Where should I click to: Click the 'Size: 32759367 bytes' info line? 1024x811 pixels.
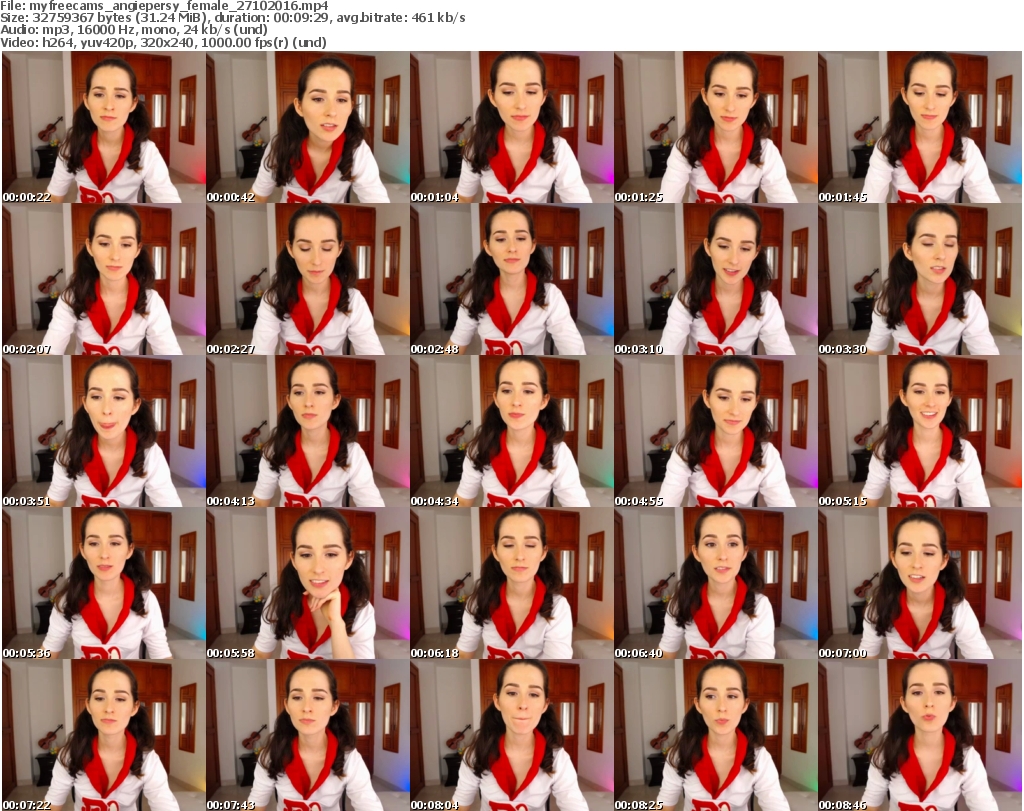232,18
